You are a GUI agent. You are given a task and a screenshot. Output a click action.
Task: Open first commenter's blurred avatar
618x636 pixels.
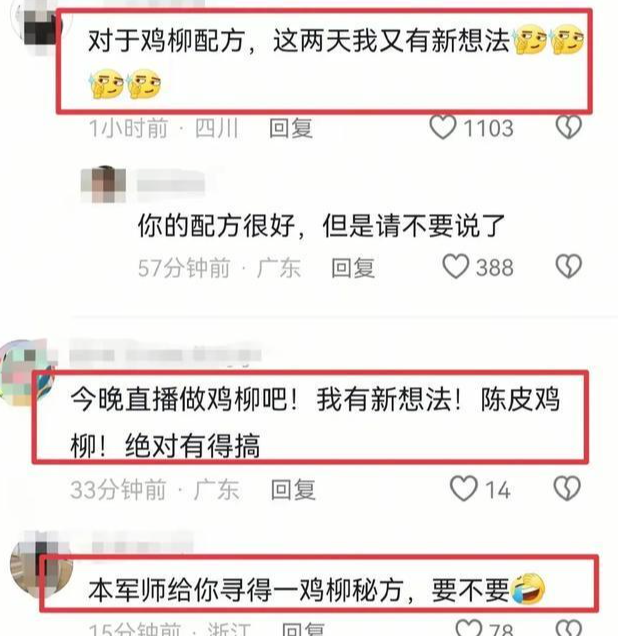pyautogui.click(x=40, y=27)
